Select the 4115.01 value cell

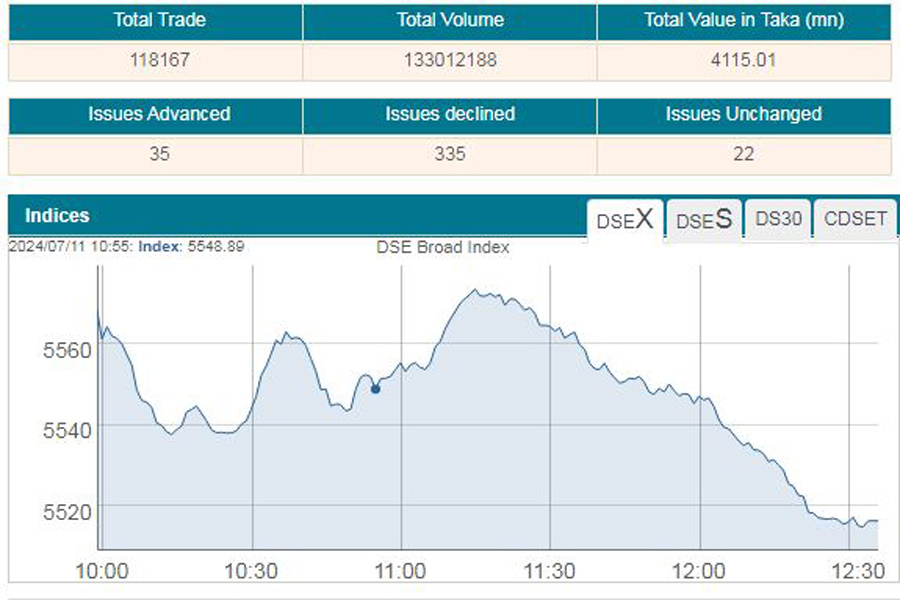[744, 61]
